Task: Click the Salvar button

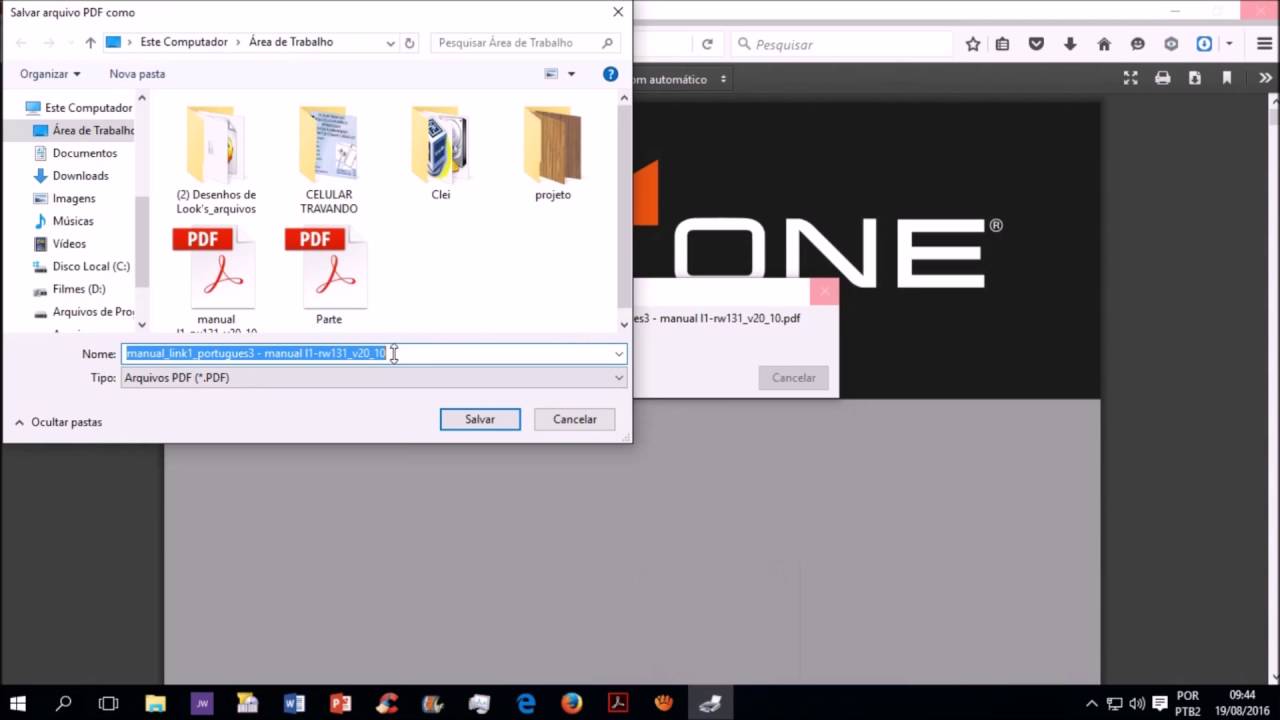Action: tap(480, 419)
